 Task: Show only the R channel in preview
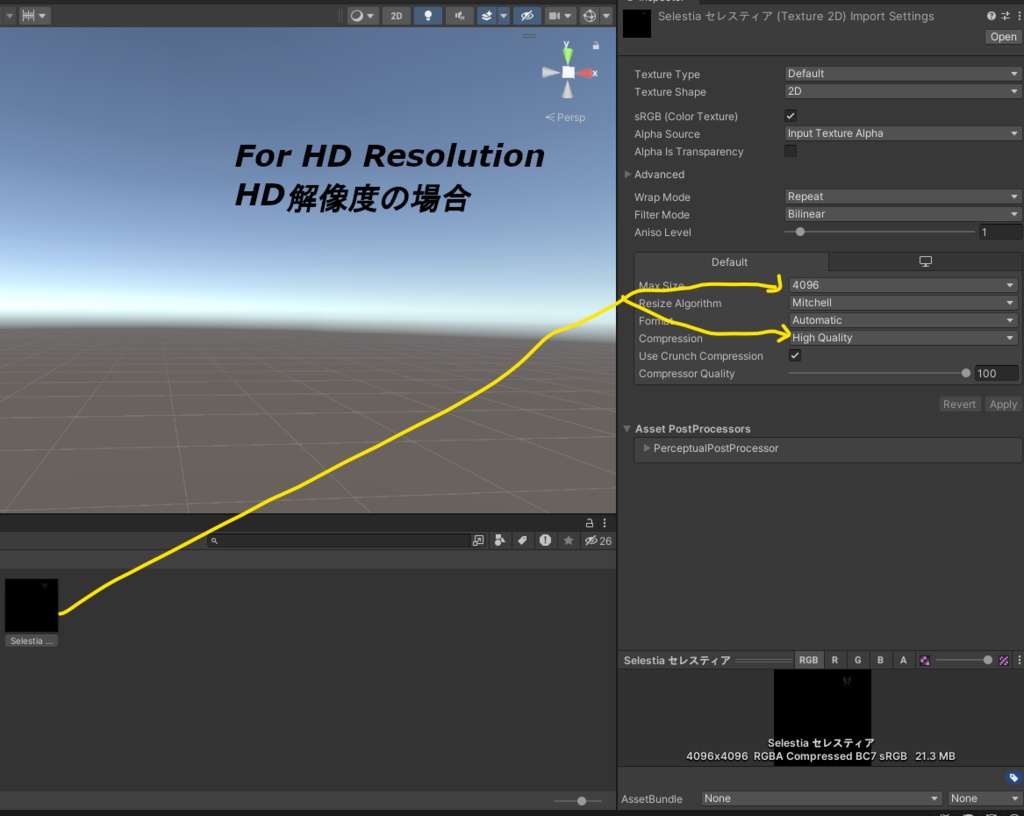click(x=835, y=660)
